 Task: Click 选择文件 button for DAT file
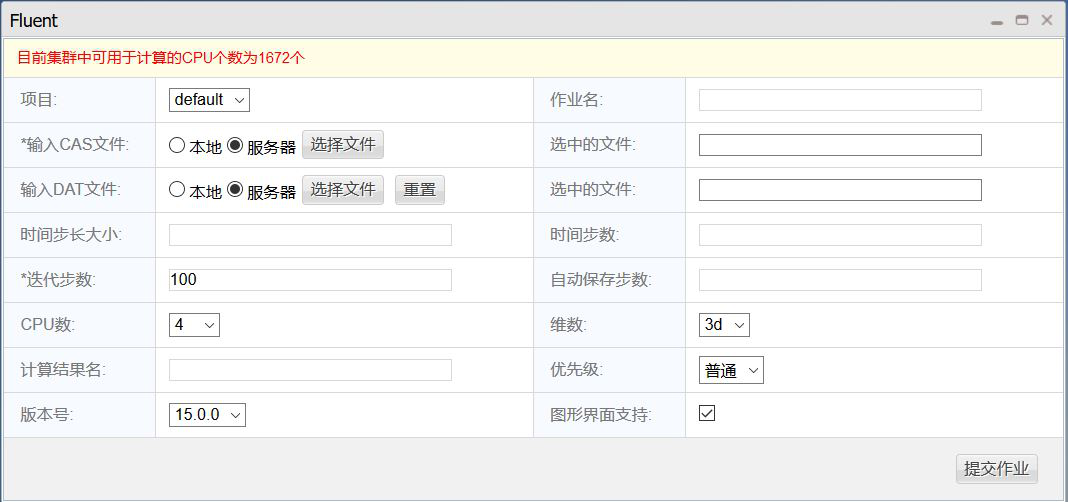click(343, 189)
